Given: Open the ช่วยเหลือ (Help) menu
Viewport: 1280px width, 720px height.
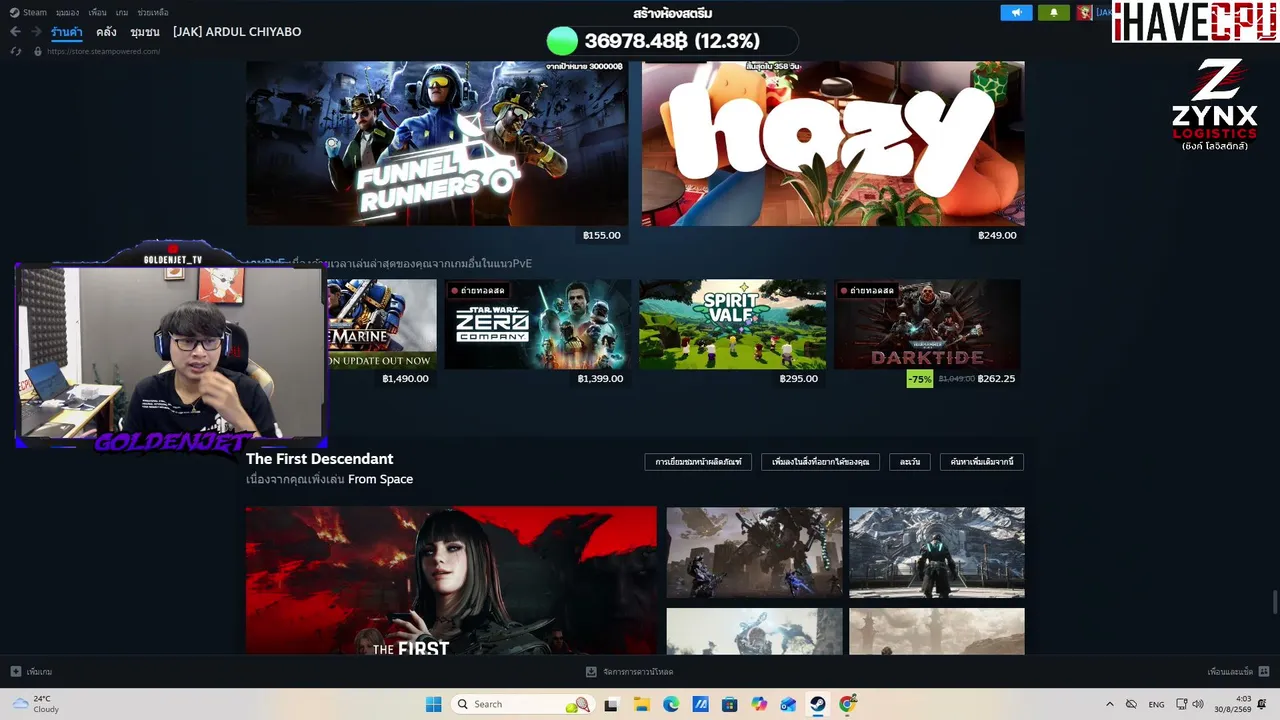Looking at the screenshot, I should [x=152, y=12].
